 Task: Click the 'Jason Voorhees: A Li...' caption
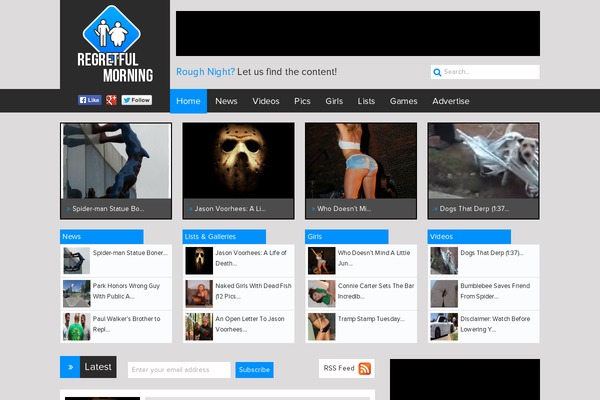pos(230,209)
